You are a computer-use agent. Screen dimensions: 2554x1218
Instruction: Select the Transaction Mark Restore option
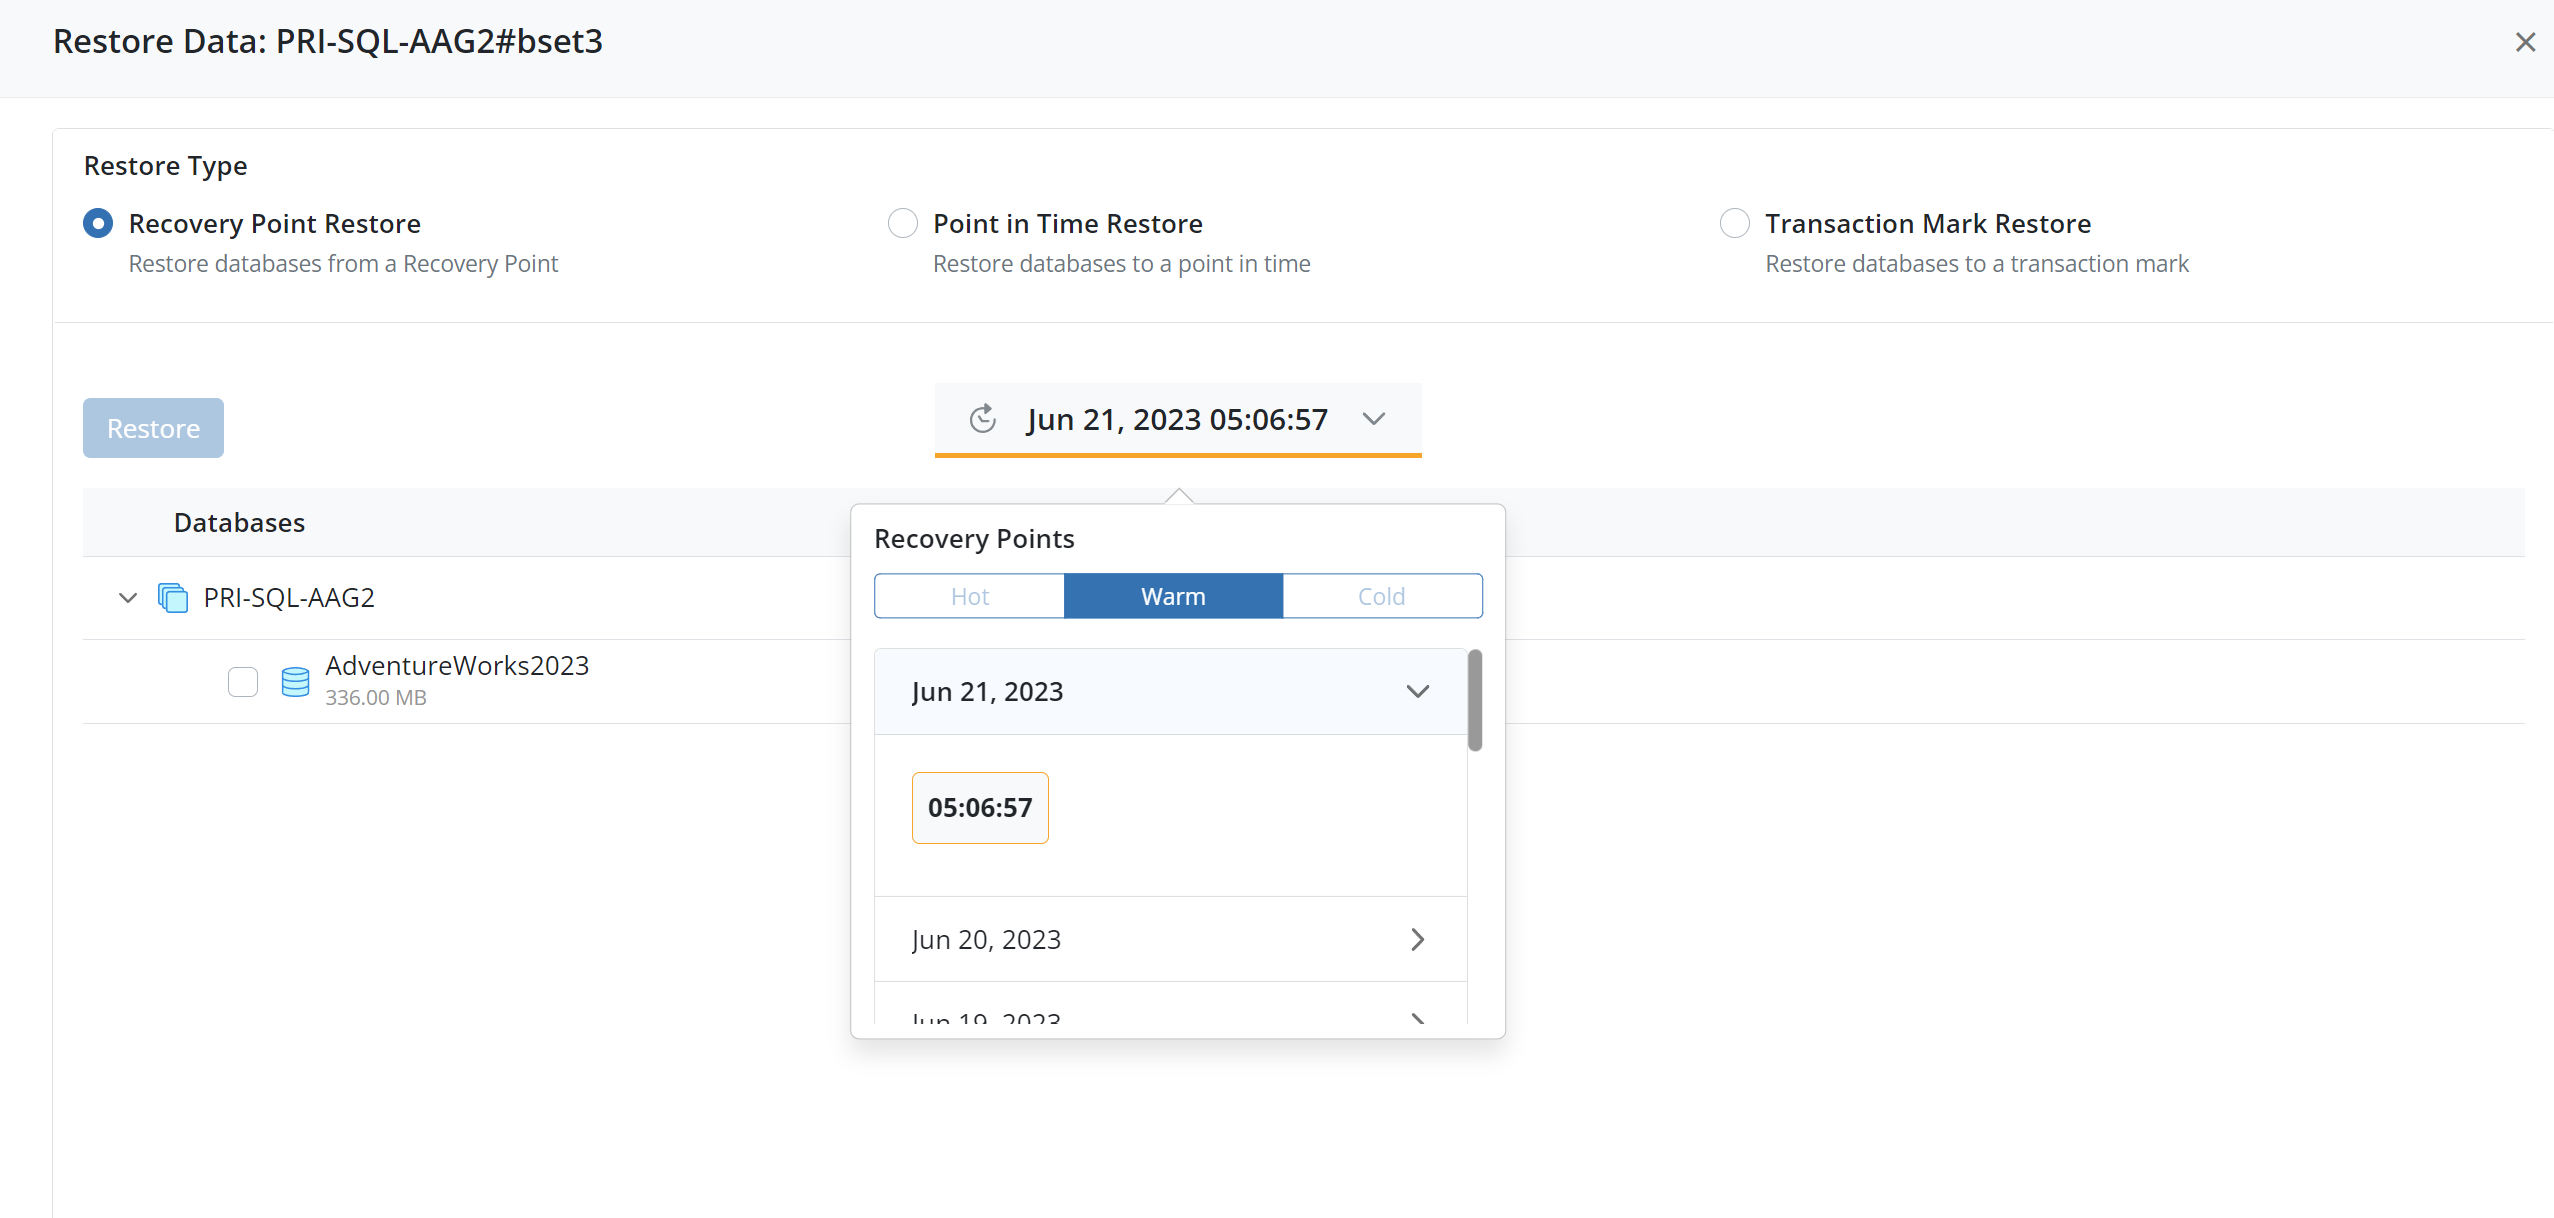tap(1735, 223)
